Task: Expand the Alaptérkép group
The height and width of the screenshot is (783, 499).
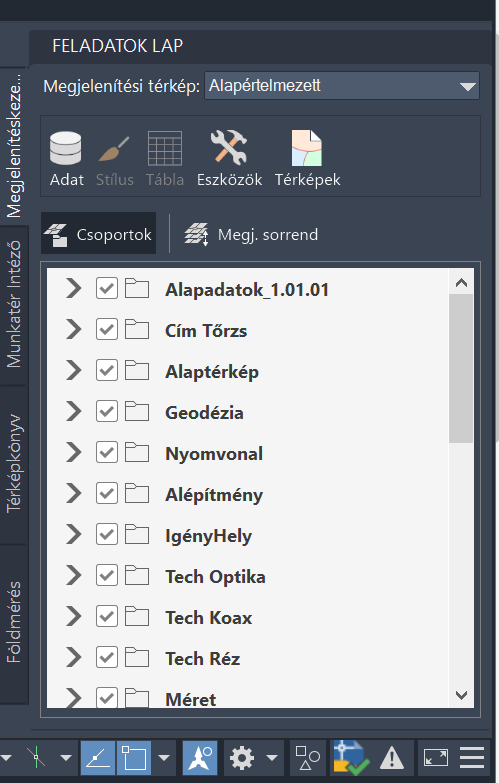Action: tap(73, 371)
